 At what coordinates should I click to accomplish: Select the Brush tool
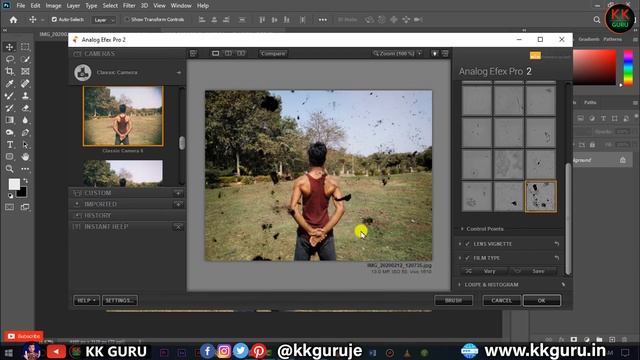[9, 96]
